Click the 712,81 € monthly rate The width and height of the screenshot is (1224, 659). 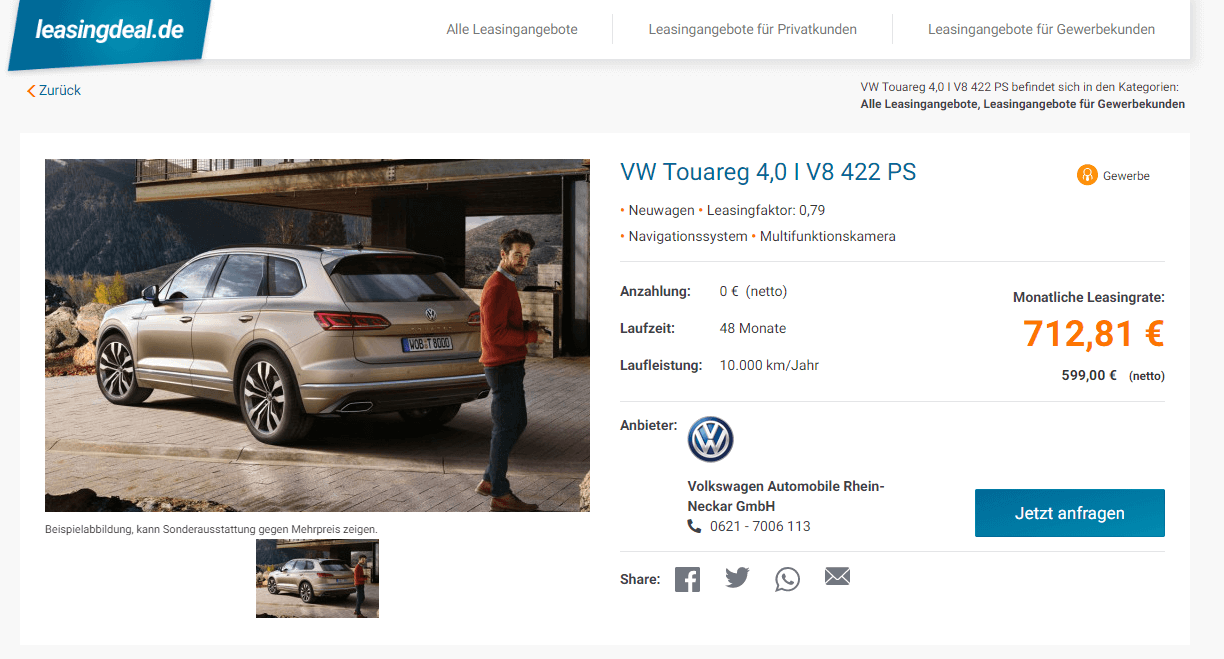(1093, 333)
